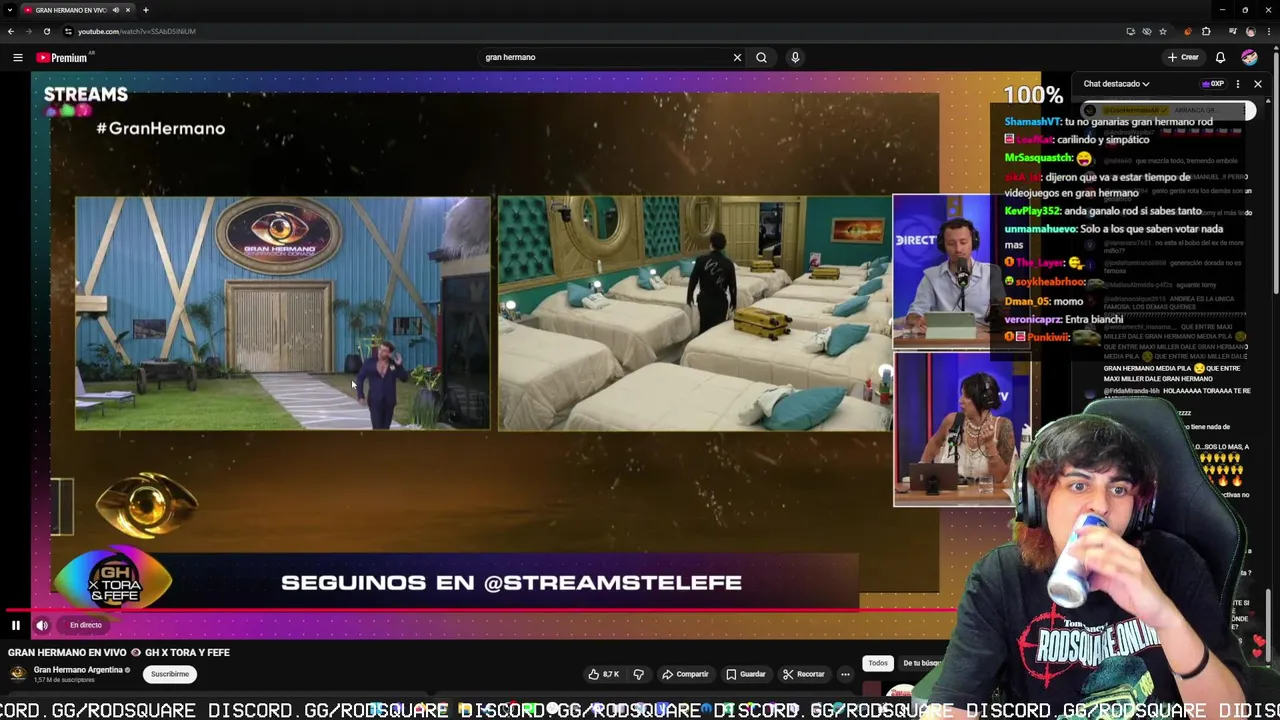Create a clip with Recortar button
The width and height of the screenshot is (1280, 720).
click(804, 674)
